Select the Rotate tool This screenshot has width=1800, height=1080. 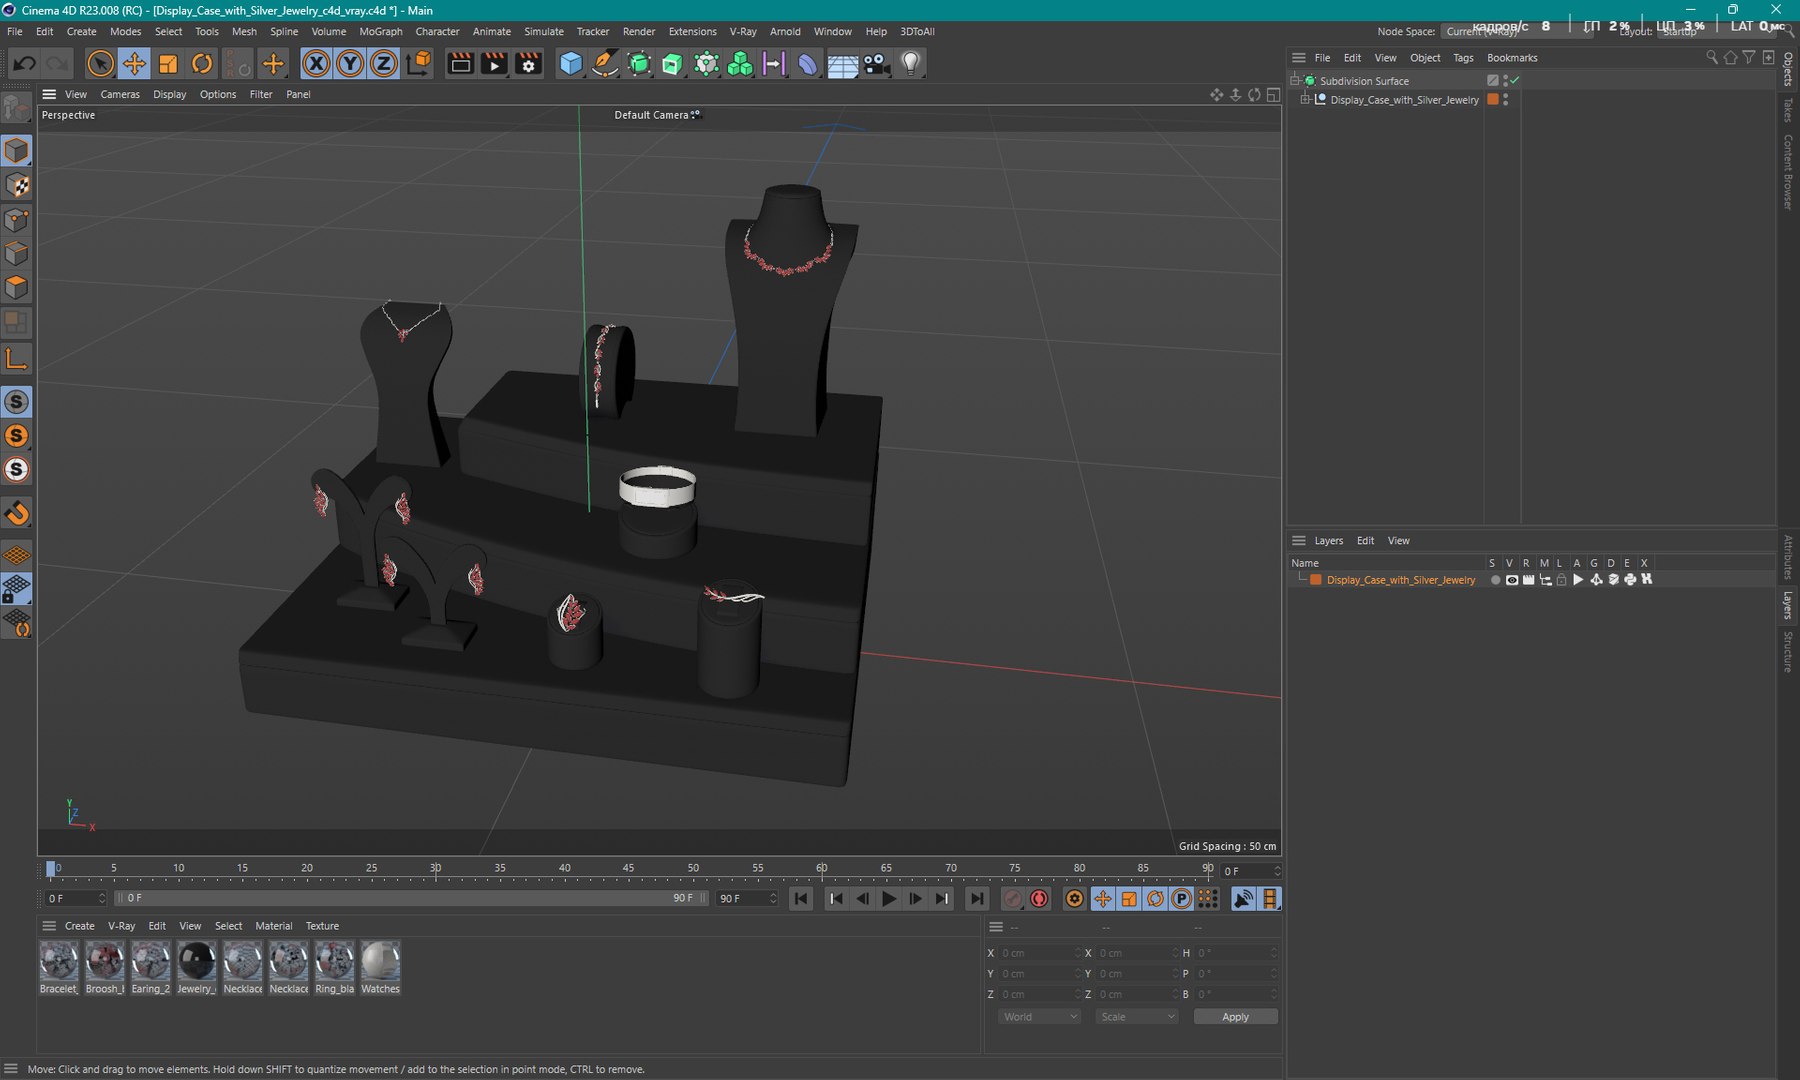pos(202,64)
